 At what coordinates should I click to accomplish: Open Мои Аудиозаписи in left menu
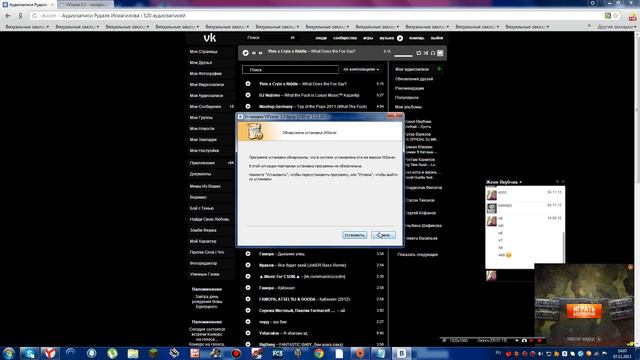pyautogui.click(x=206, y=96)
